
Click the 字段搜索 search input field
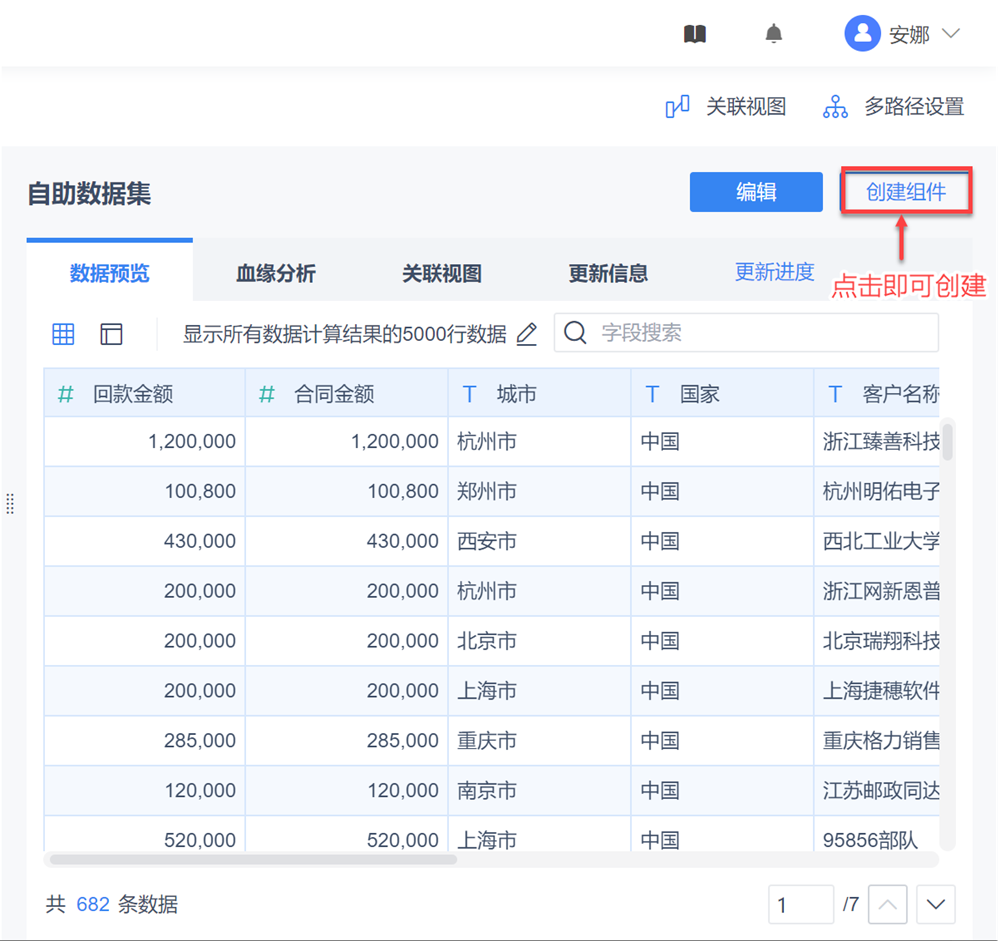click(760, 333)
